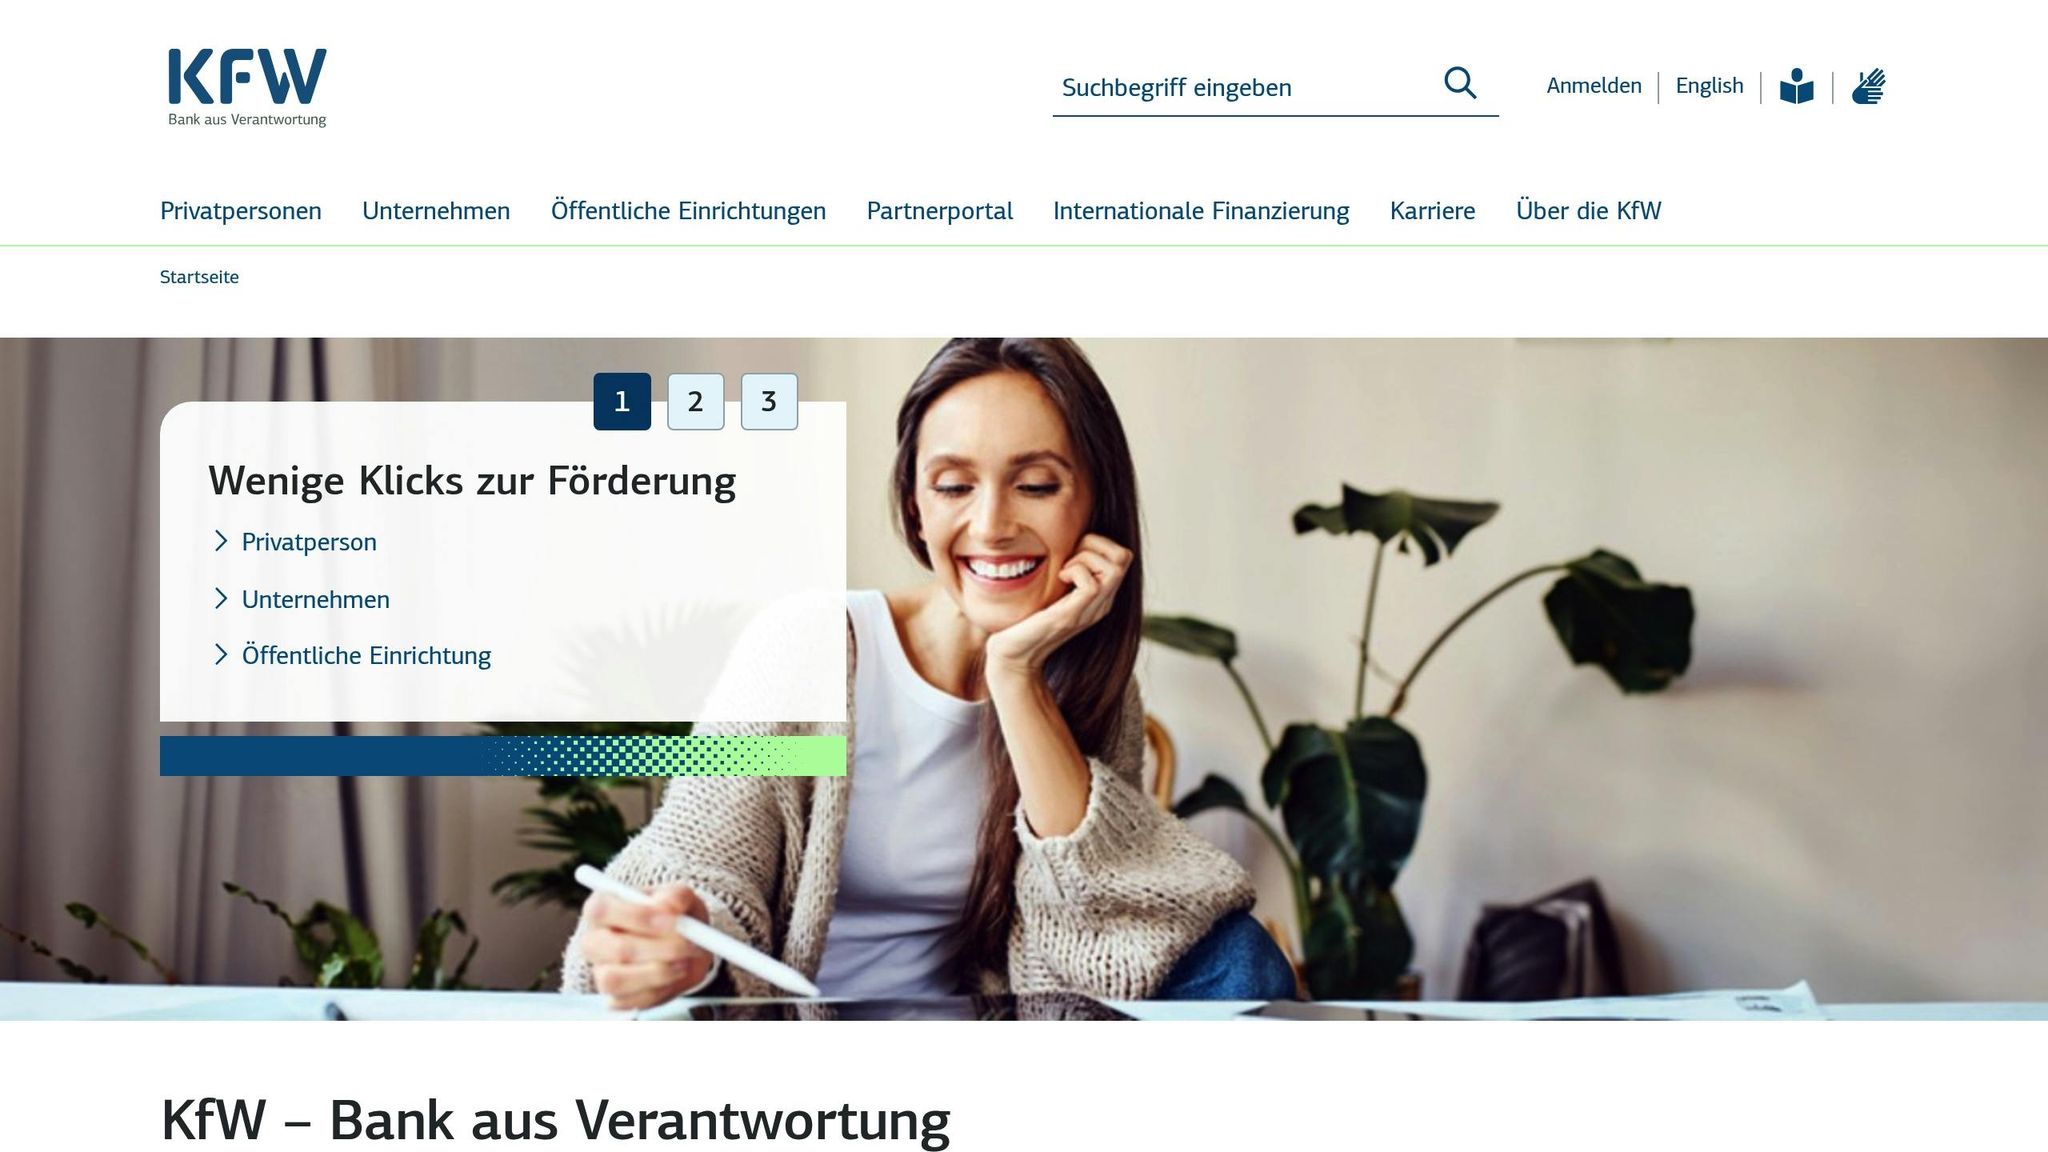Click the Anmelden login link

(1594, 86)
